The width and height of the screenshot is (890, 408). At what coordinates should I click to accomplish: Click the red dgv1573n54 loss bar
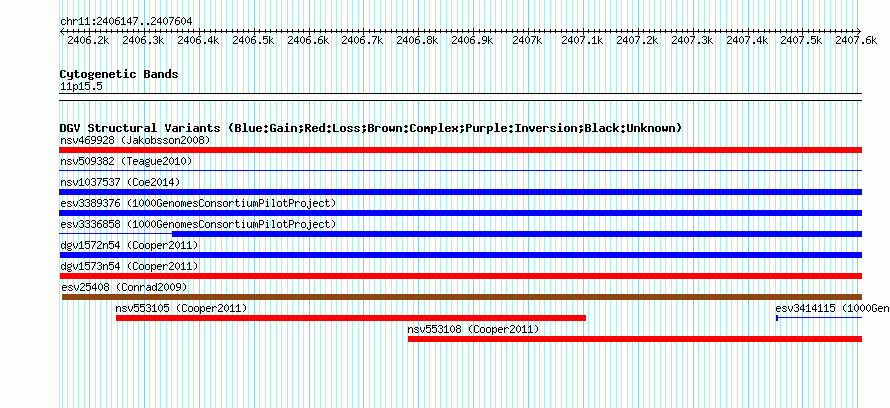[x=460, y=276]
